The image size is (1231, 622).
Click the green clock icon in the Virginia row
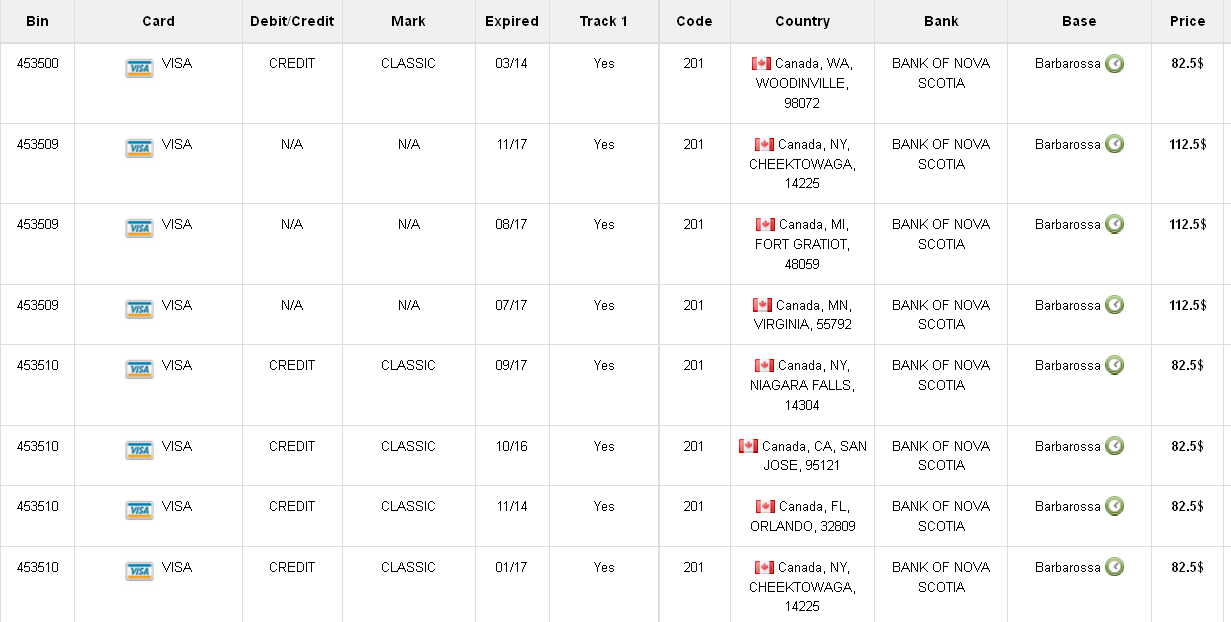(1114, 305)
